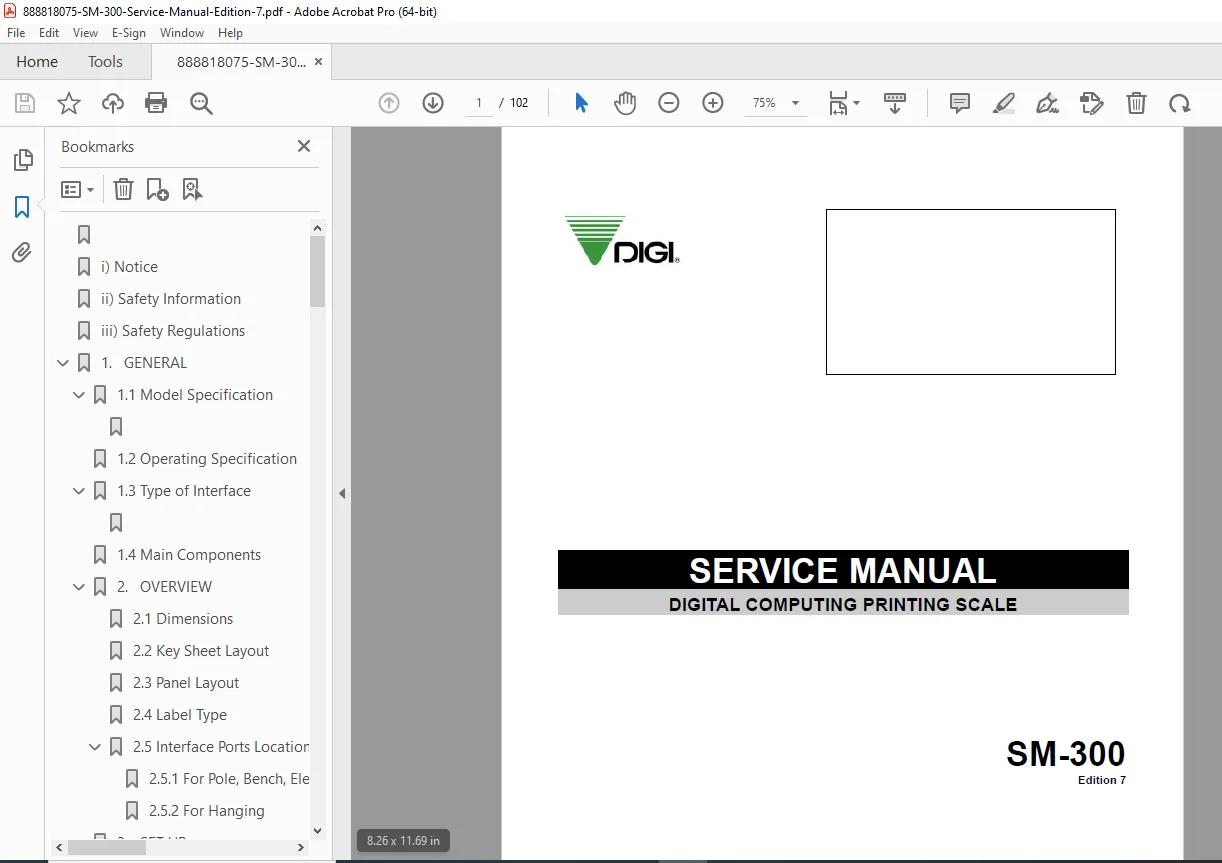Open the Sign document pen tool
The height and width of the screenshot is (863, 1222).
[1047, 103]
